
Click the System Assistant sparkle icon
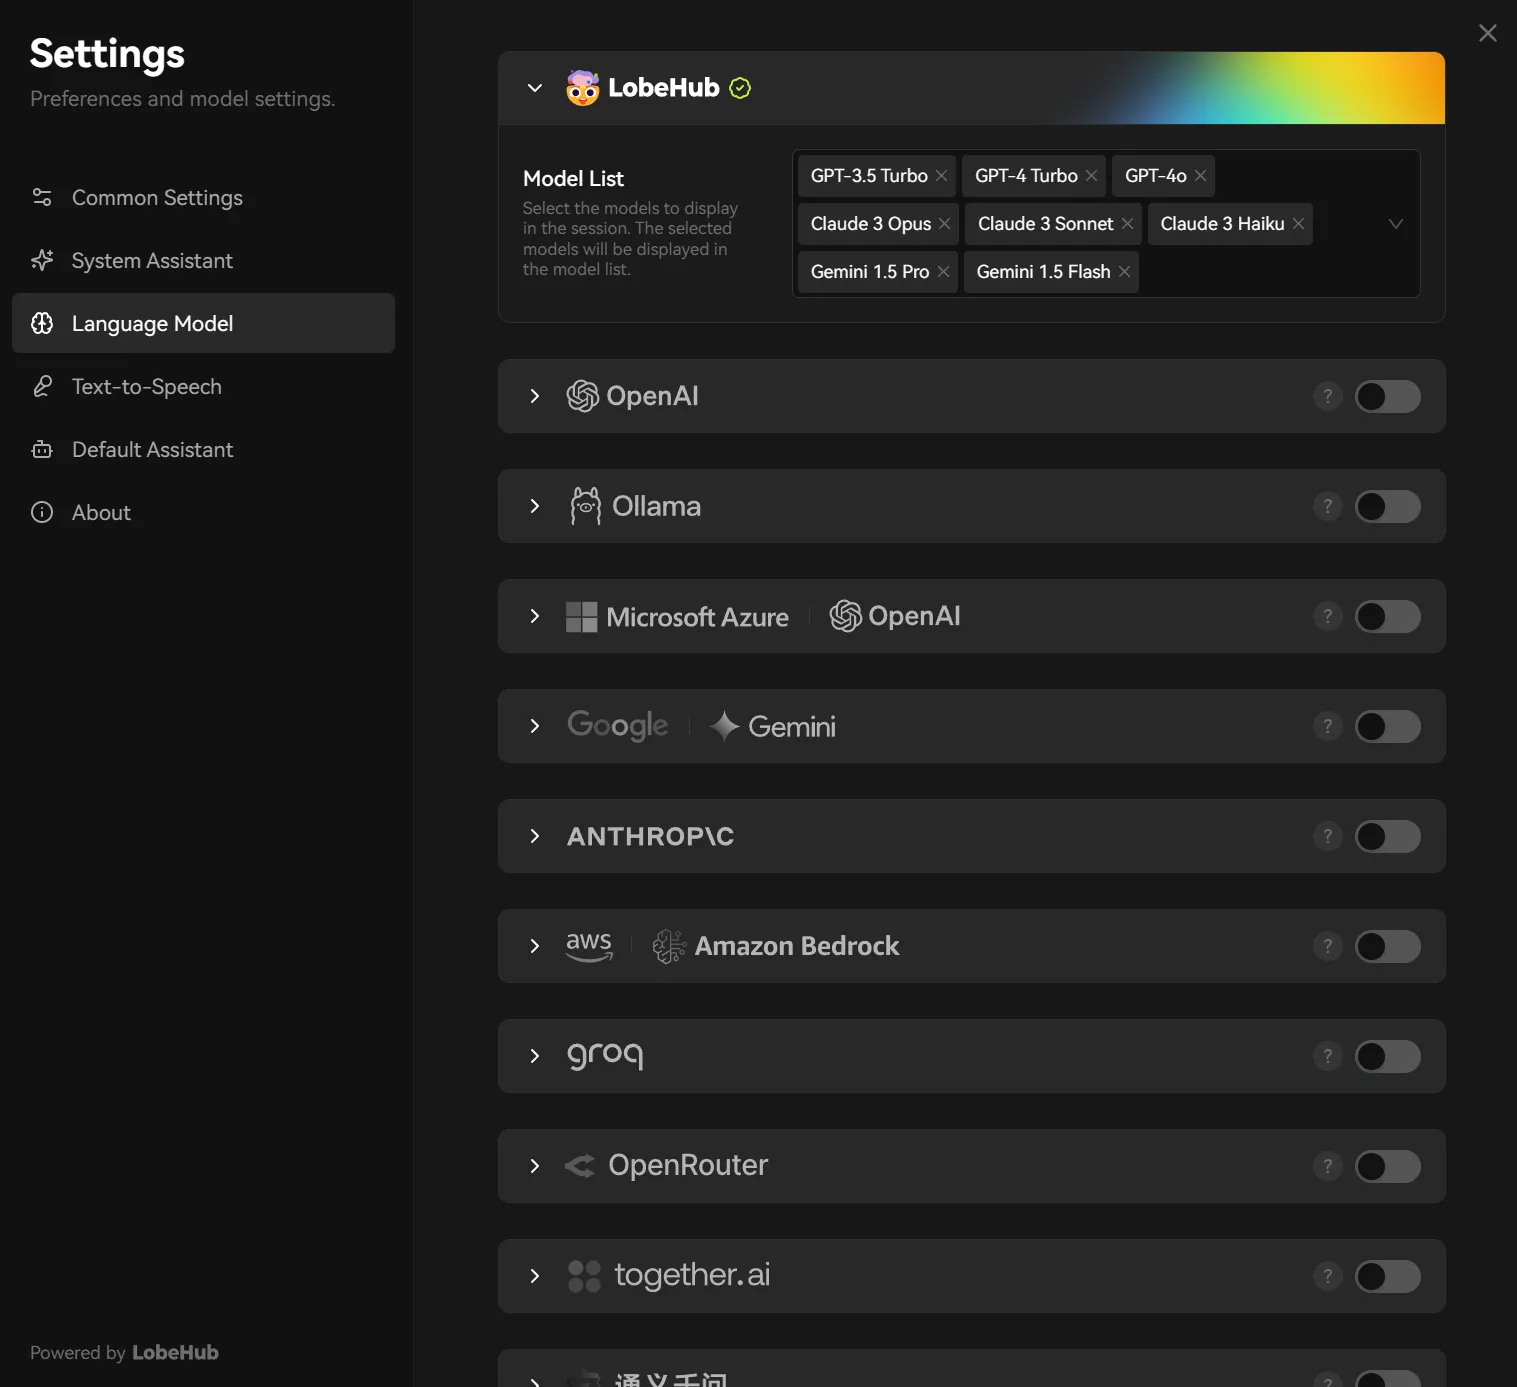point(42,260)
